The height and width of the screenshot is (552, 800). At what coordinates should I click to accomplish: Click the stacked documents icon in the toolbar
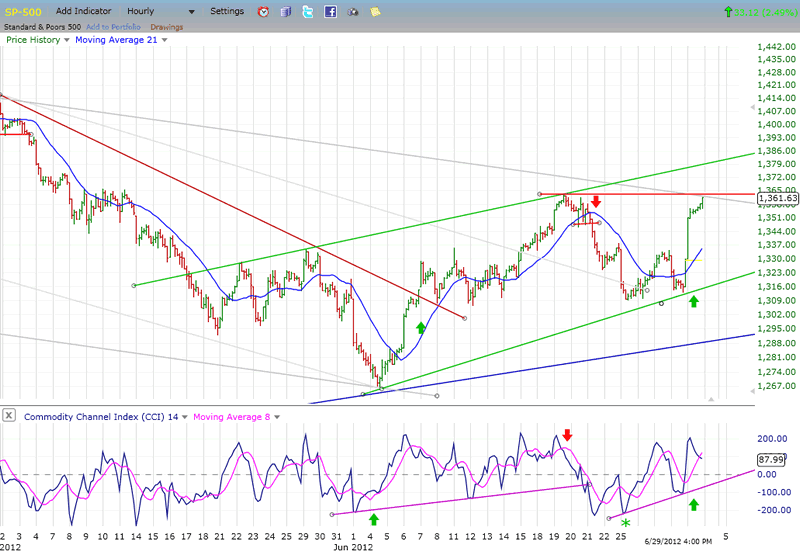(x=285, y=12)
